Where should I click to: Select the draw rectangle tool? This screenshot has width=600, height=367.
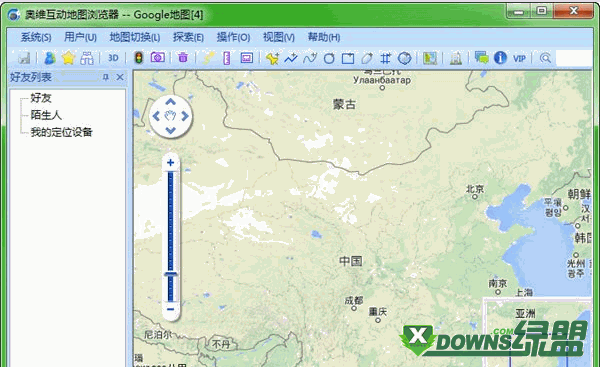(348, 59)
